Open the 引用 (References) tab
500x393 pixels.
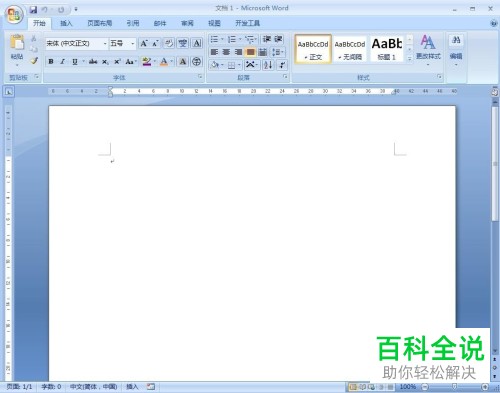tap(133, 23)
